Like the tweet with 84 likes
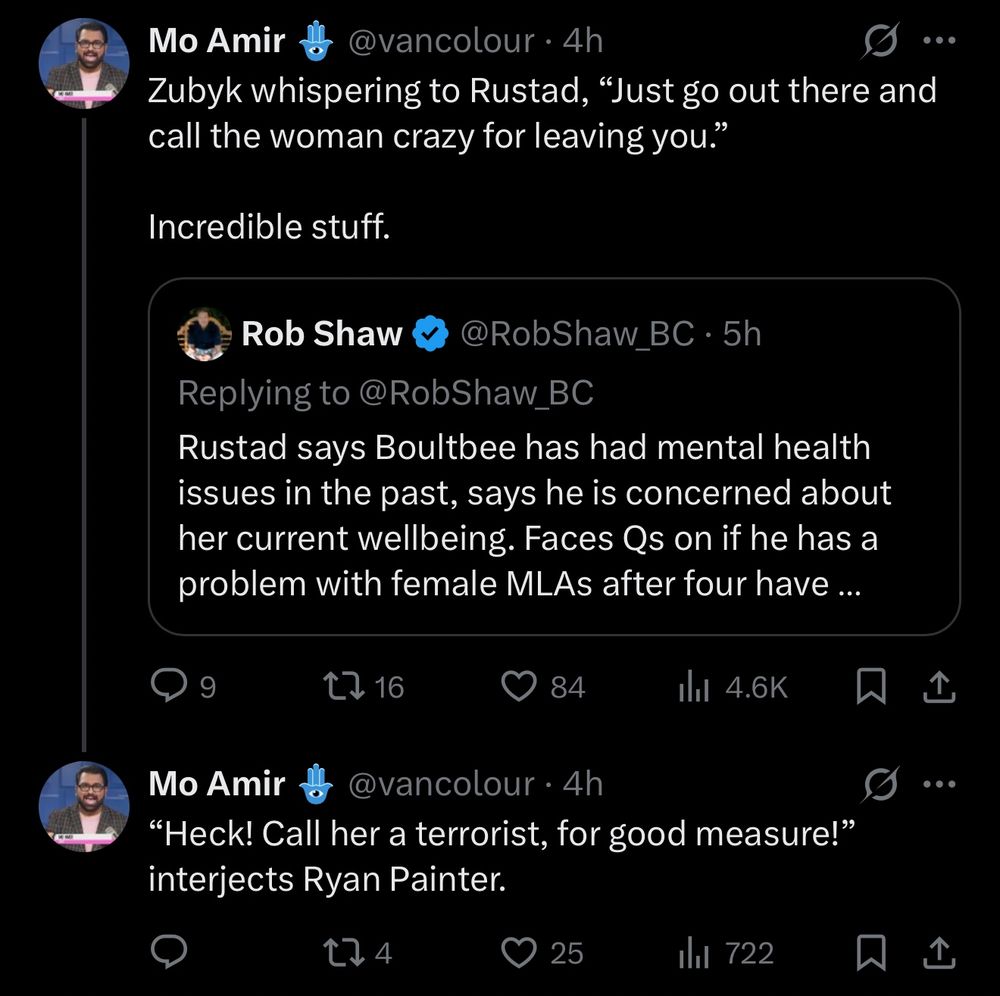The height and width of the screenshot is (996, 1000). (x=520, y=686)
